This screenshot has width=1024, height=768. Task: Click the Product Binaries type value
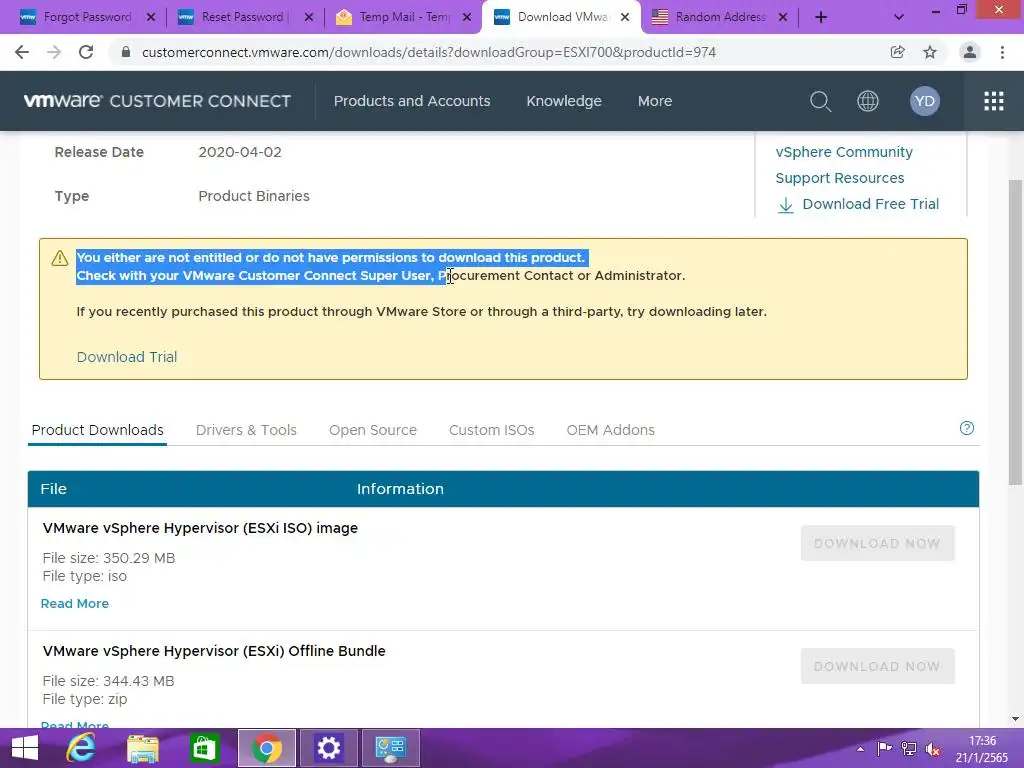coord(253,196)
